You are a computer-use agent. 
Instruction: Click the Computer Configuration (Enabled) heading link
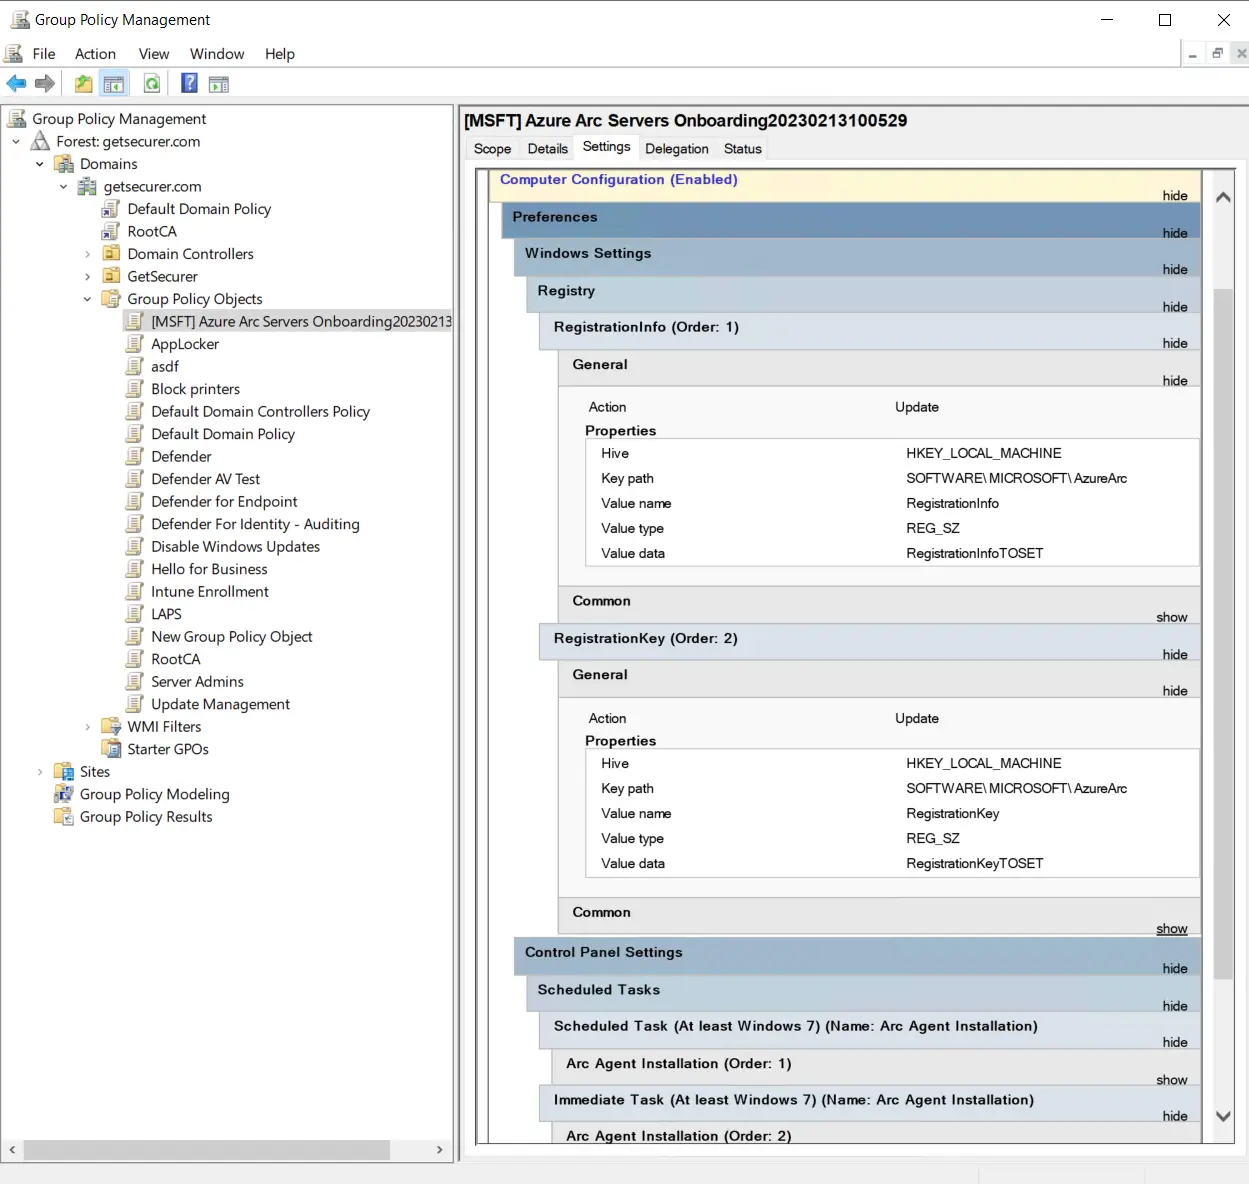[x=618, y=180]
